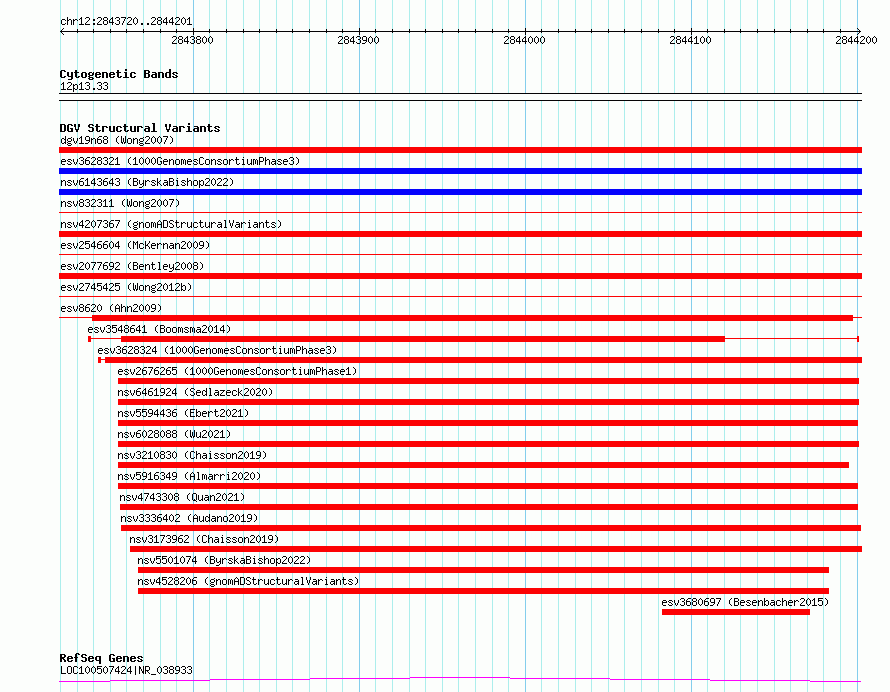This screenshot has height=692, width=890.
Task: Click nsv4743308 (Quan2021) label
Action: 182,497
